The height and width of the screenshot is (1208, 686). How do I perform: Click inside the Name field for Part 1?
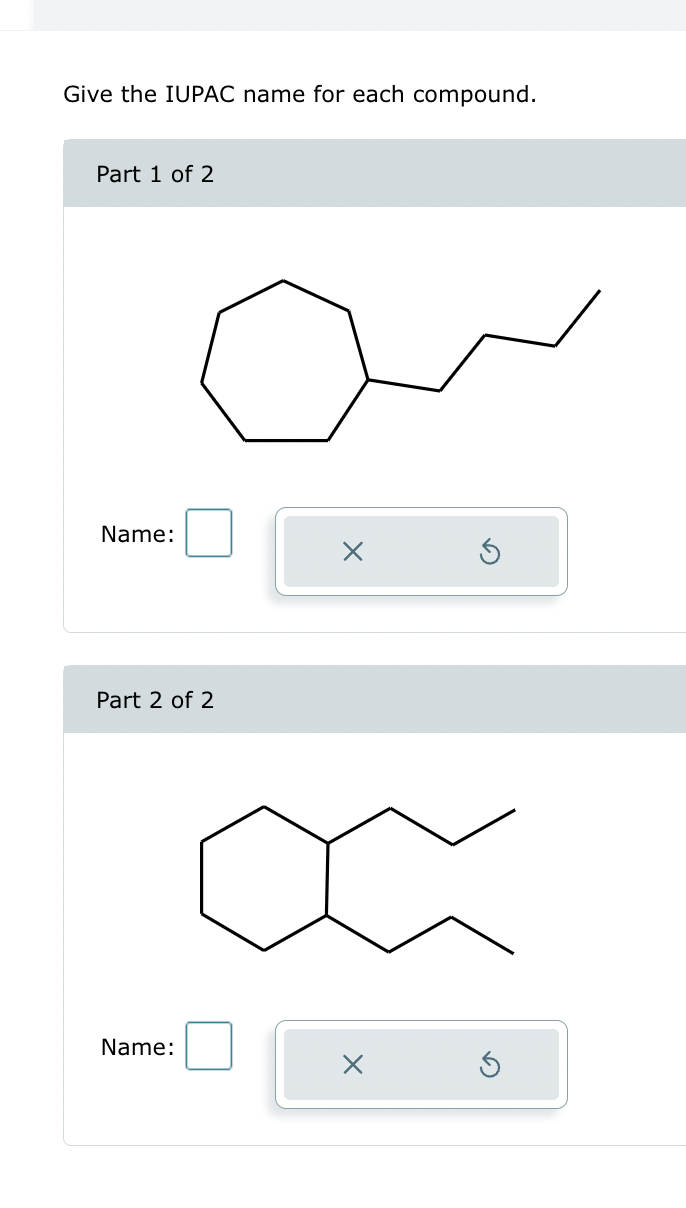pos(209,533)
